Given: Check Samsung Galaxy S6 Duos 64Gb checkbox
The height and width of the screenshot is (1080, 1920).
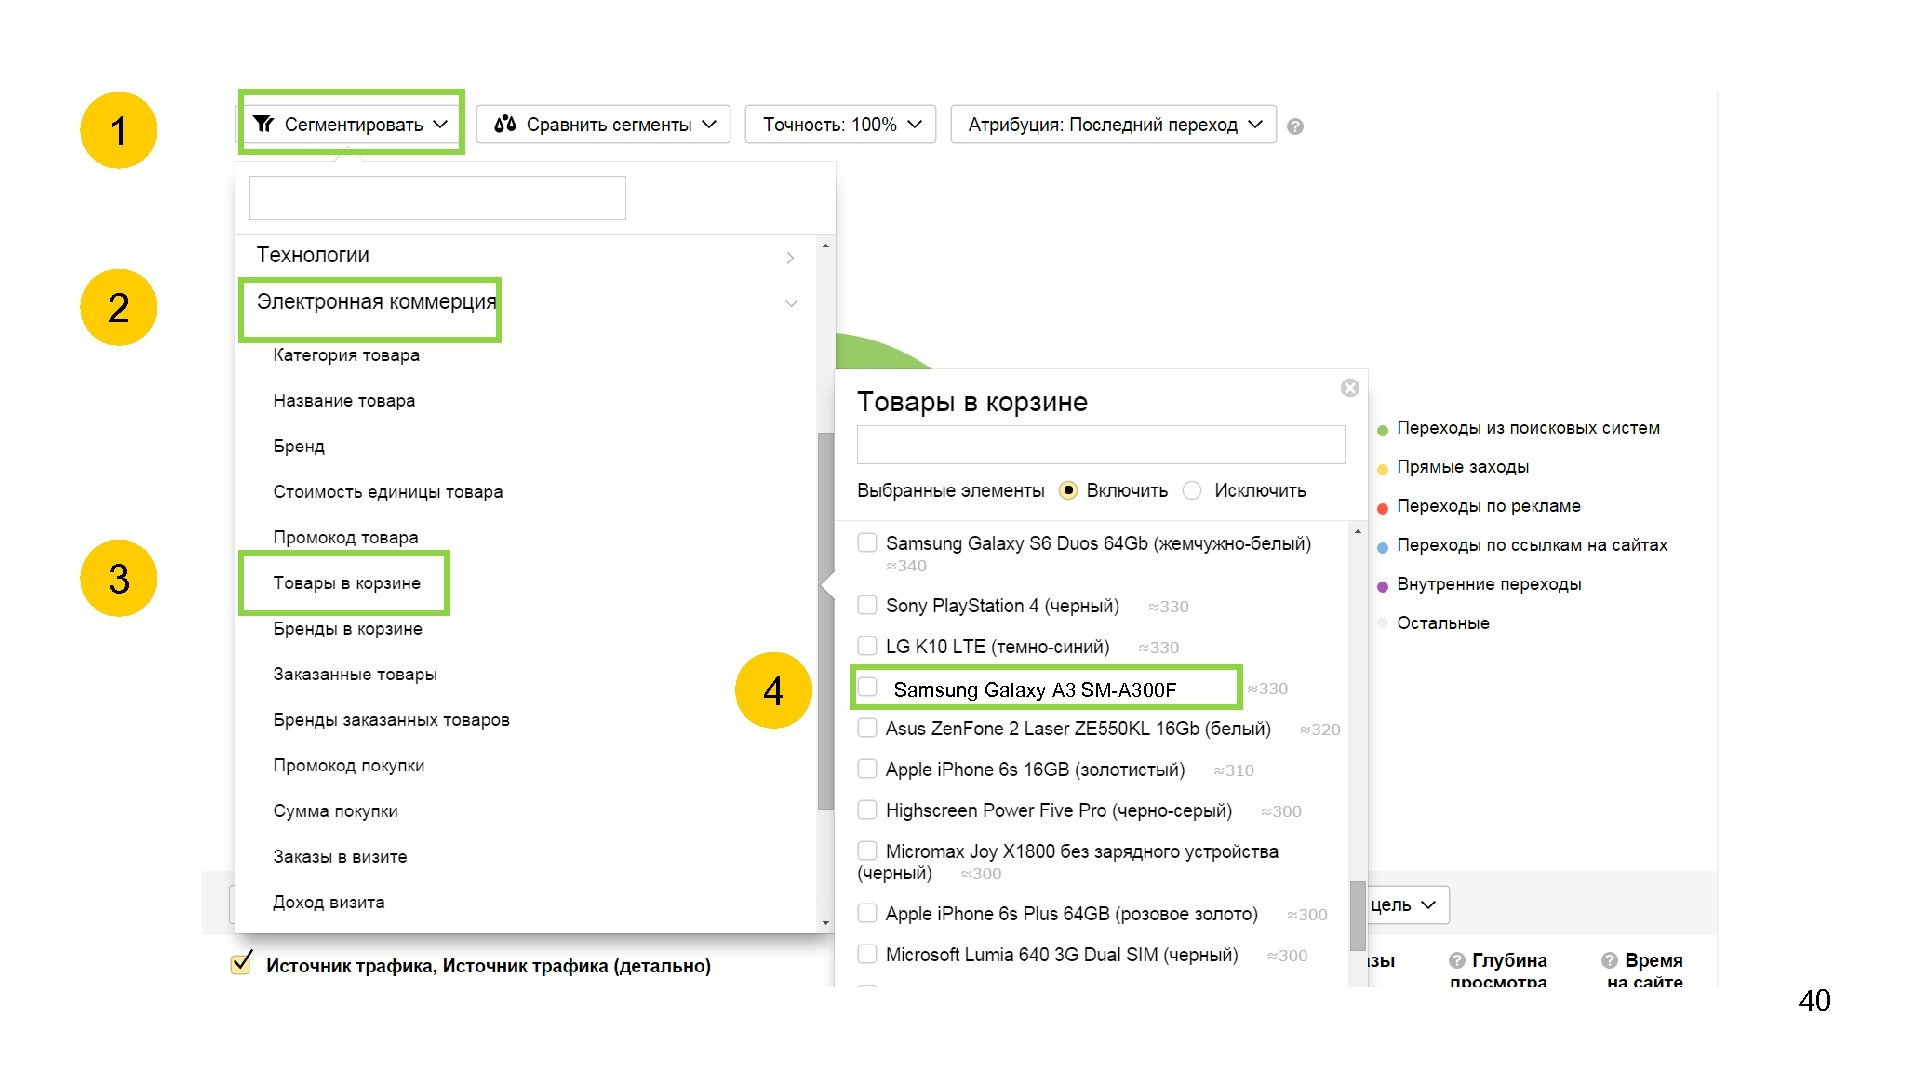Looking at the screenshot, I should 868,543.
